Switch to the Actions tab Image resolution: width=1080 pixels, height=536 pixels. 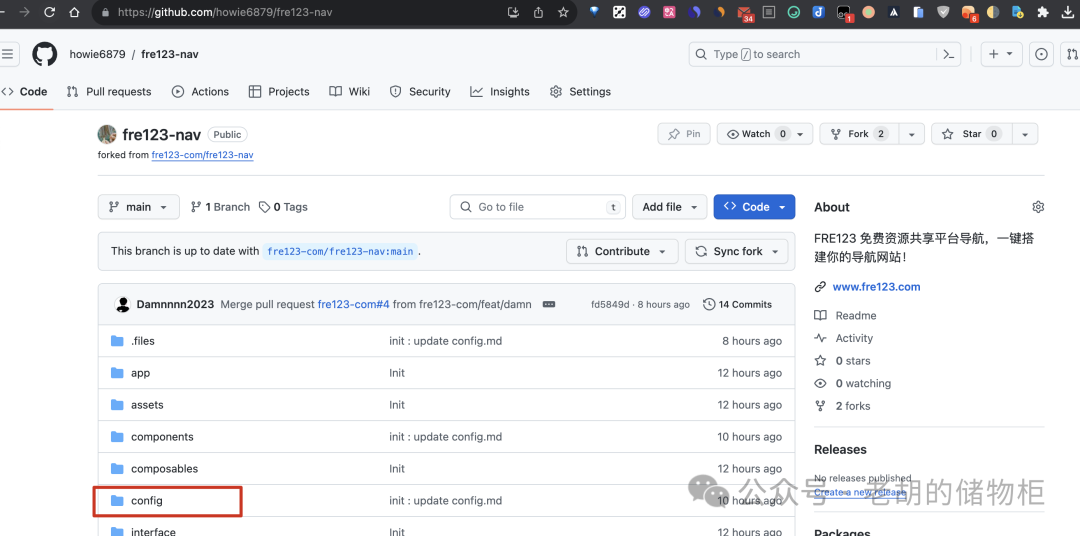[200, 92]
